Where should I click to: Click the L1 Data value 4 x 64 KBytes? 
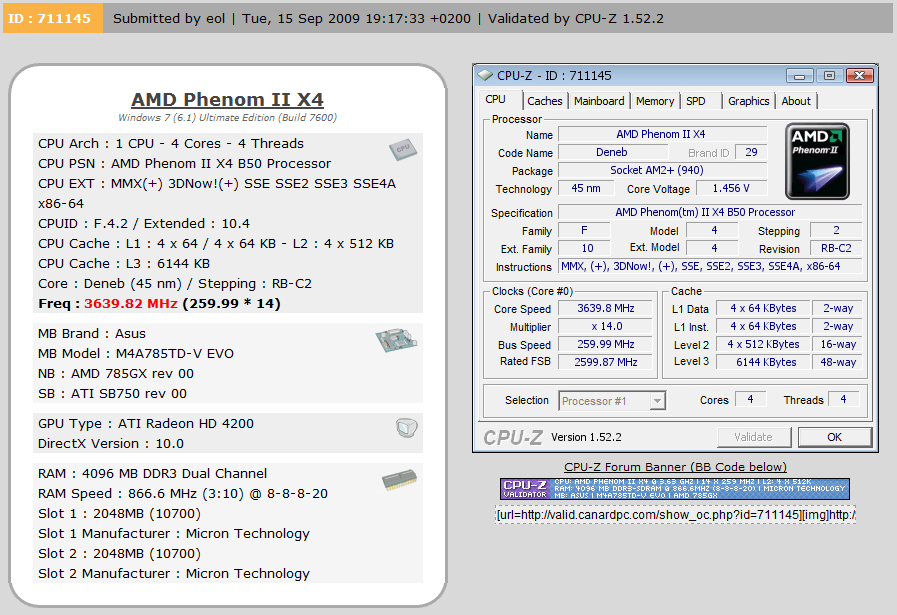(x=763, y=308)
